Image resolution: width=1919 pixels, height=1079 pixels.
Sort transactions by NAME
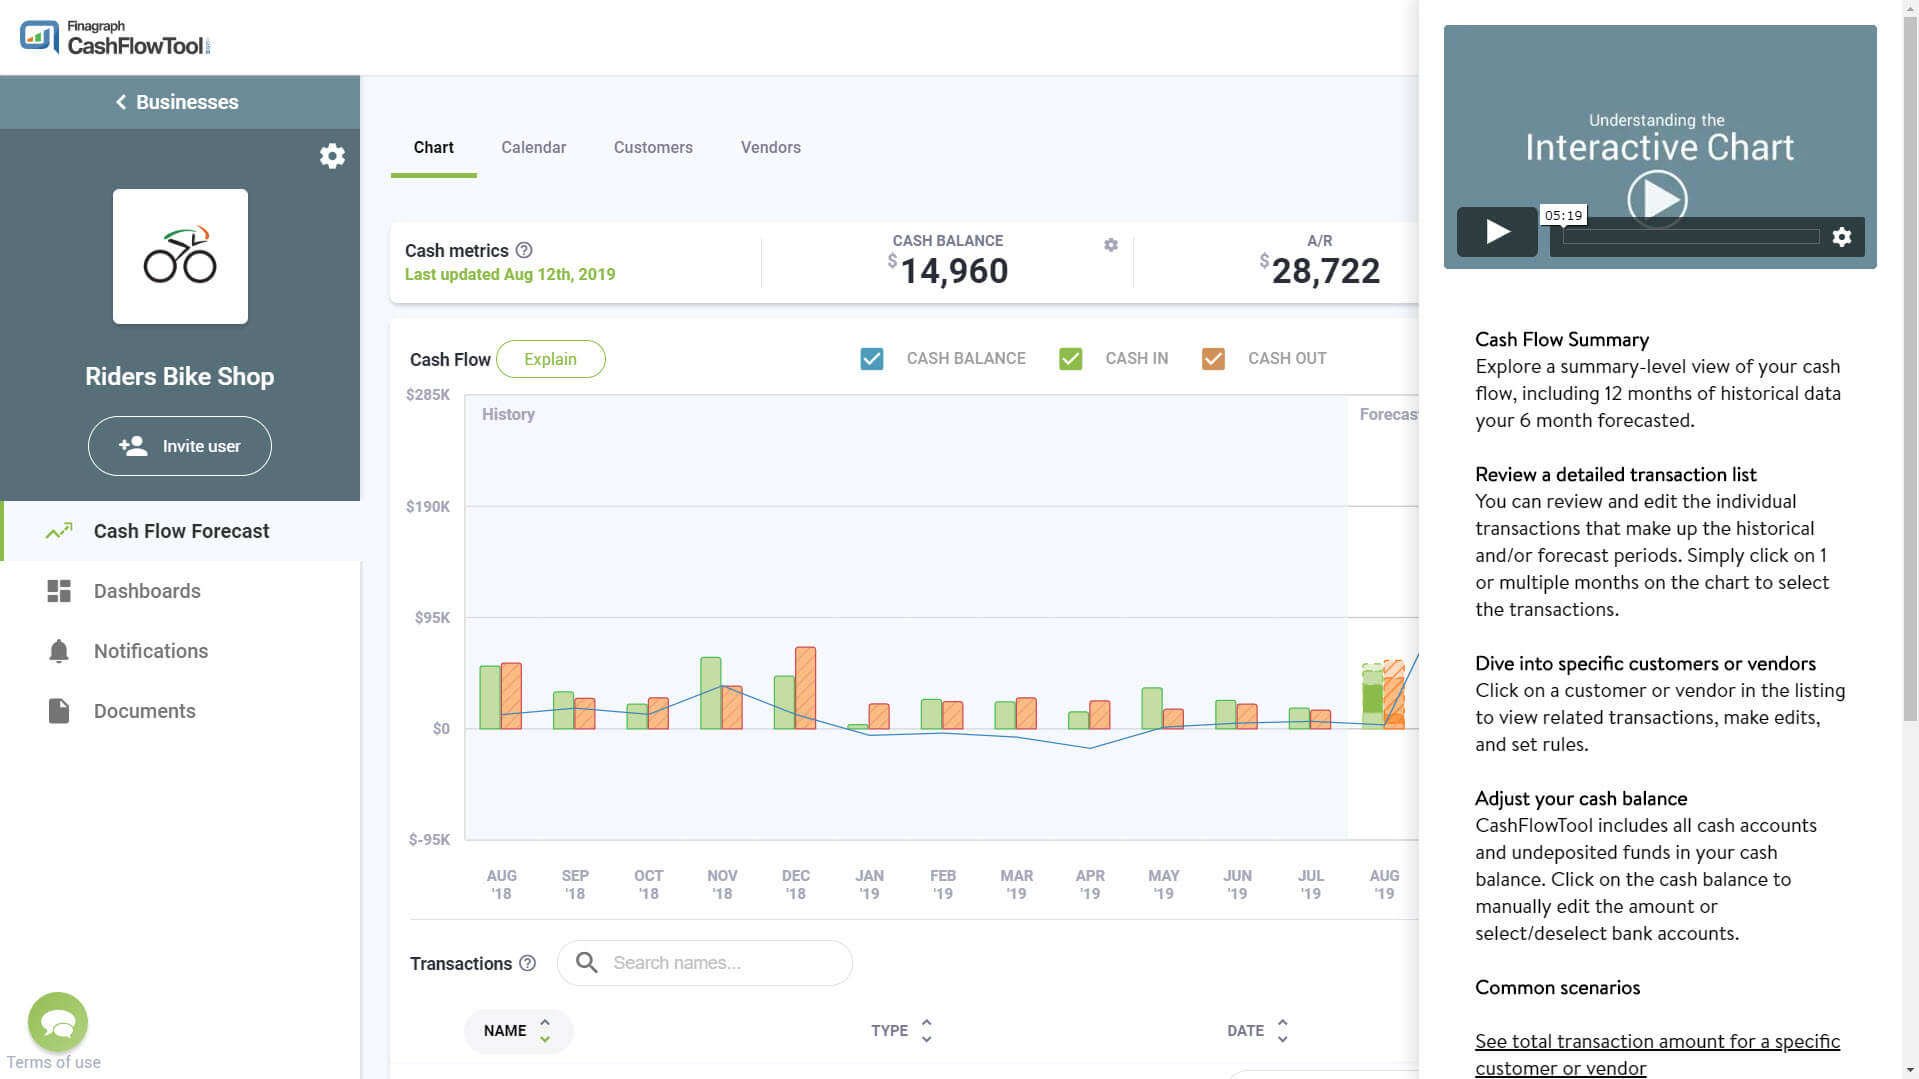coord(517,1031)
